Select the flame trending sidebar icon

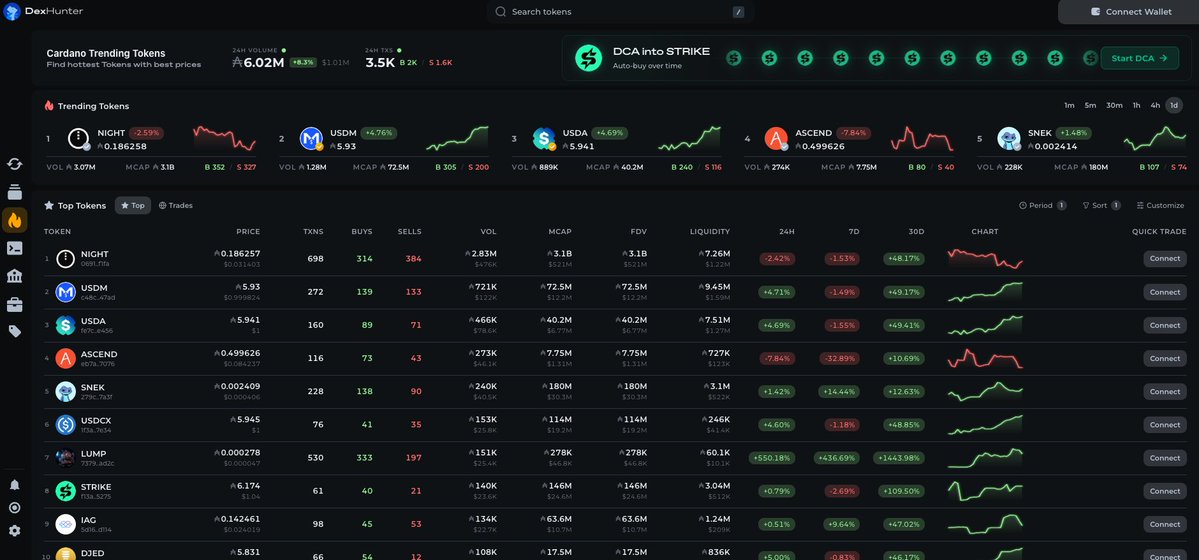tap(15, 220)
